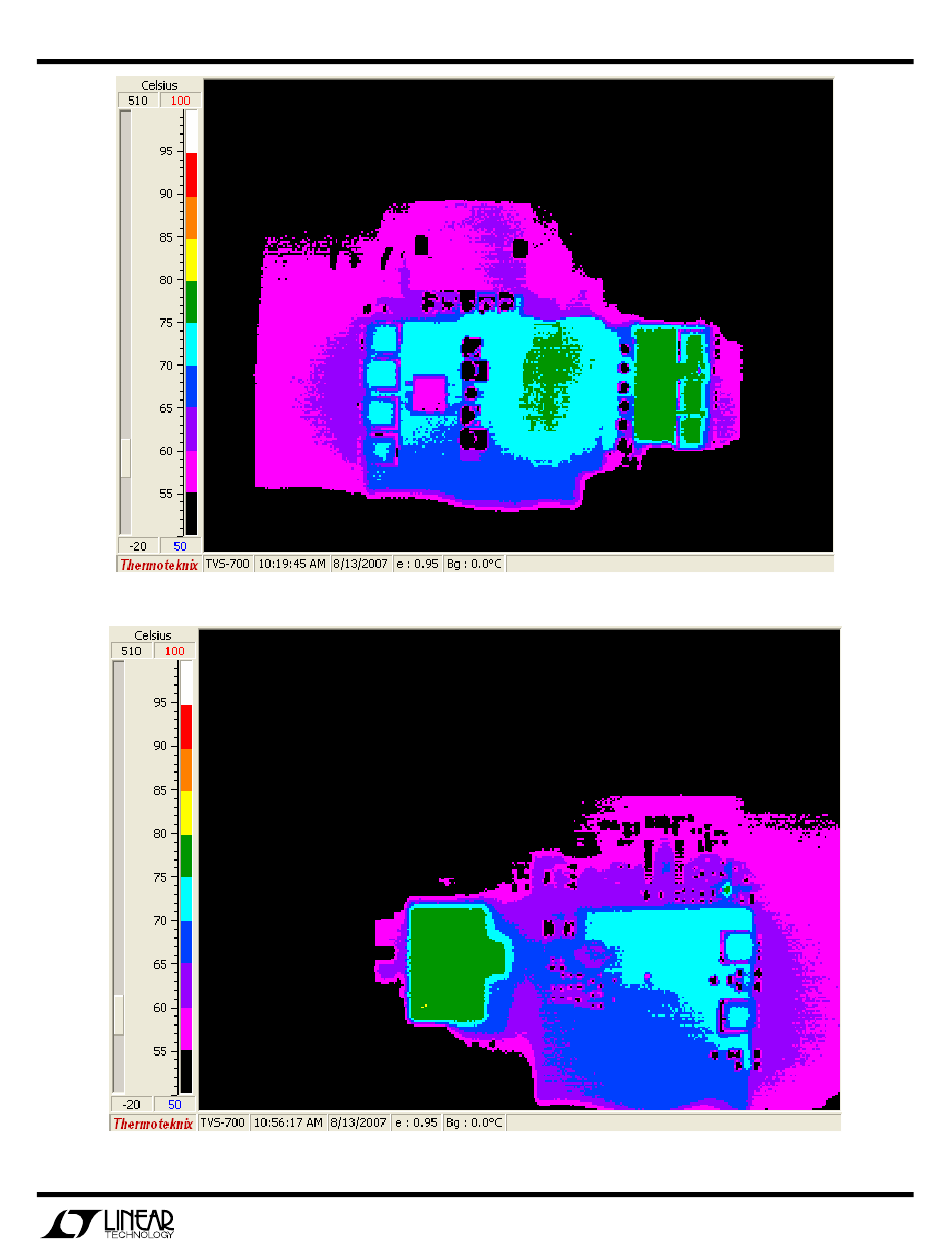
Task: Click the blue 50 field in the 10:19:45 AM capture
Action: click(x=181, y=545)
